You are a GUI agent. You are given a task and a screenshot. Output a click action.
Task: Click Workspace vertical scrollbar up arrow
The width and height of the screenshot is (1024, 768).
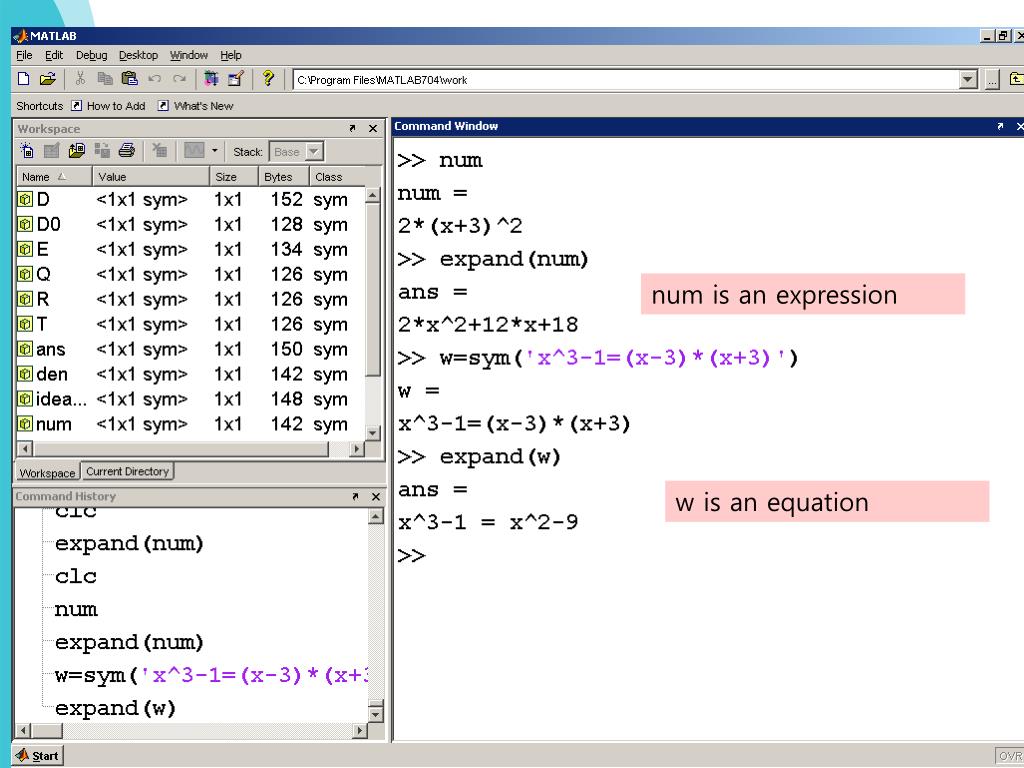coord(372,195)
